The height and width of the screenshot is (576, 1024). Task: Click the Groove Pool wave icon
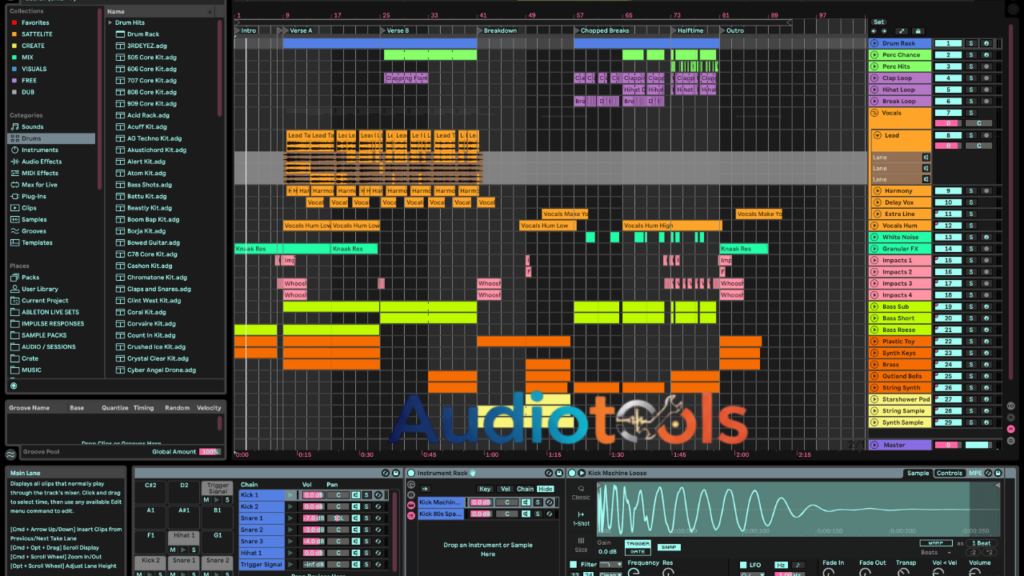[x=11, y=454]
